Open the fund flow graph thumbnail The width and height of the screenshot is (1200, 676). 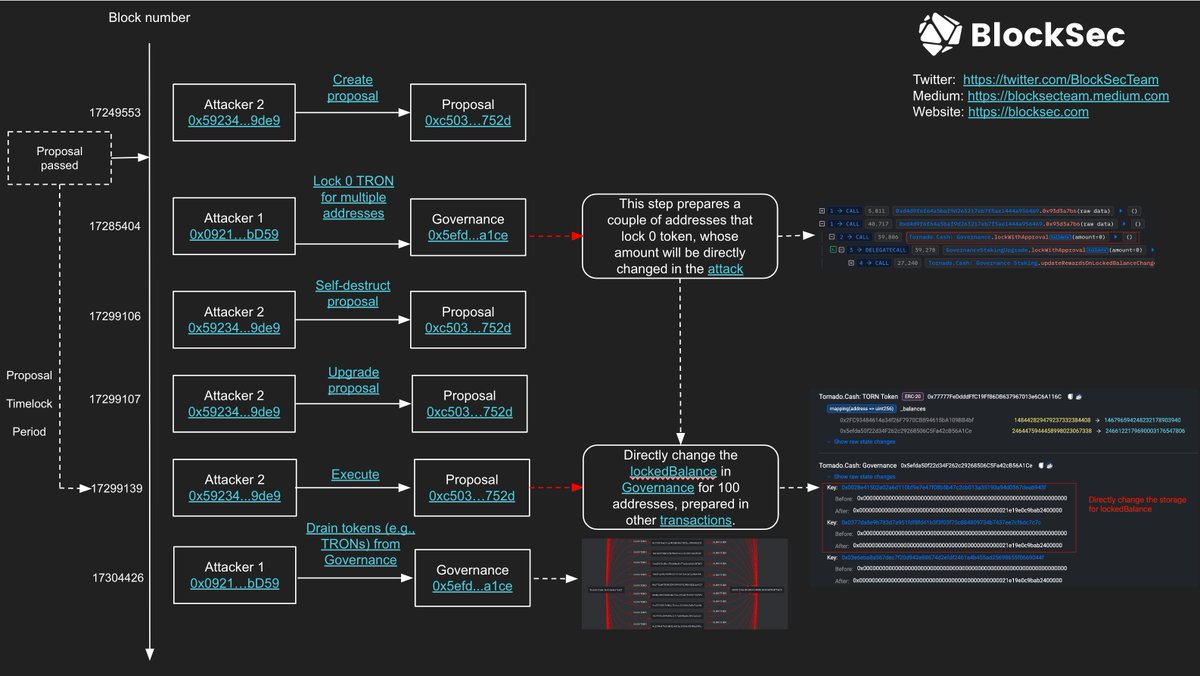[x=684, y=584]
